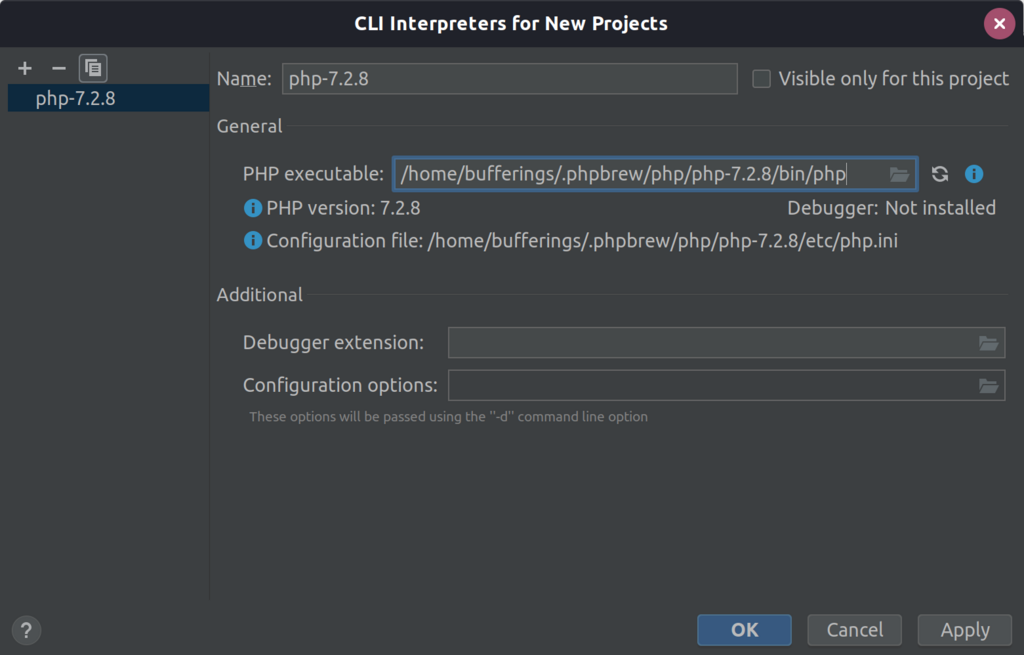
Task: Click the Name text field
Action: tap(508, 79)
